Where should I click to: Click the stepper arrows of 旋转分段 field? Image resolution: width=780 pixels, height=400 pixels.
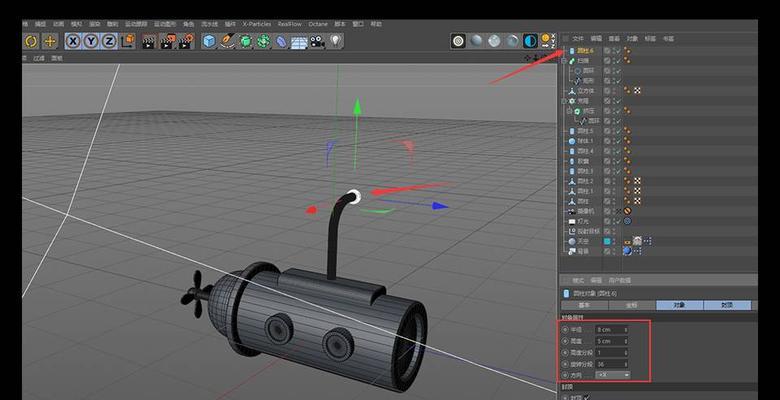pos(625,364)
